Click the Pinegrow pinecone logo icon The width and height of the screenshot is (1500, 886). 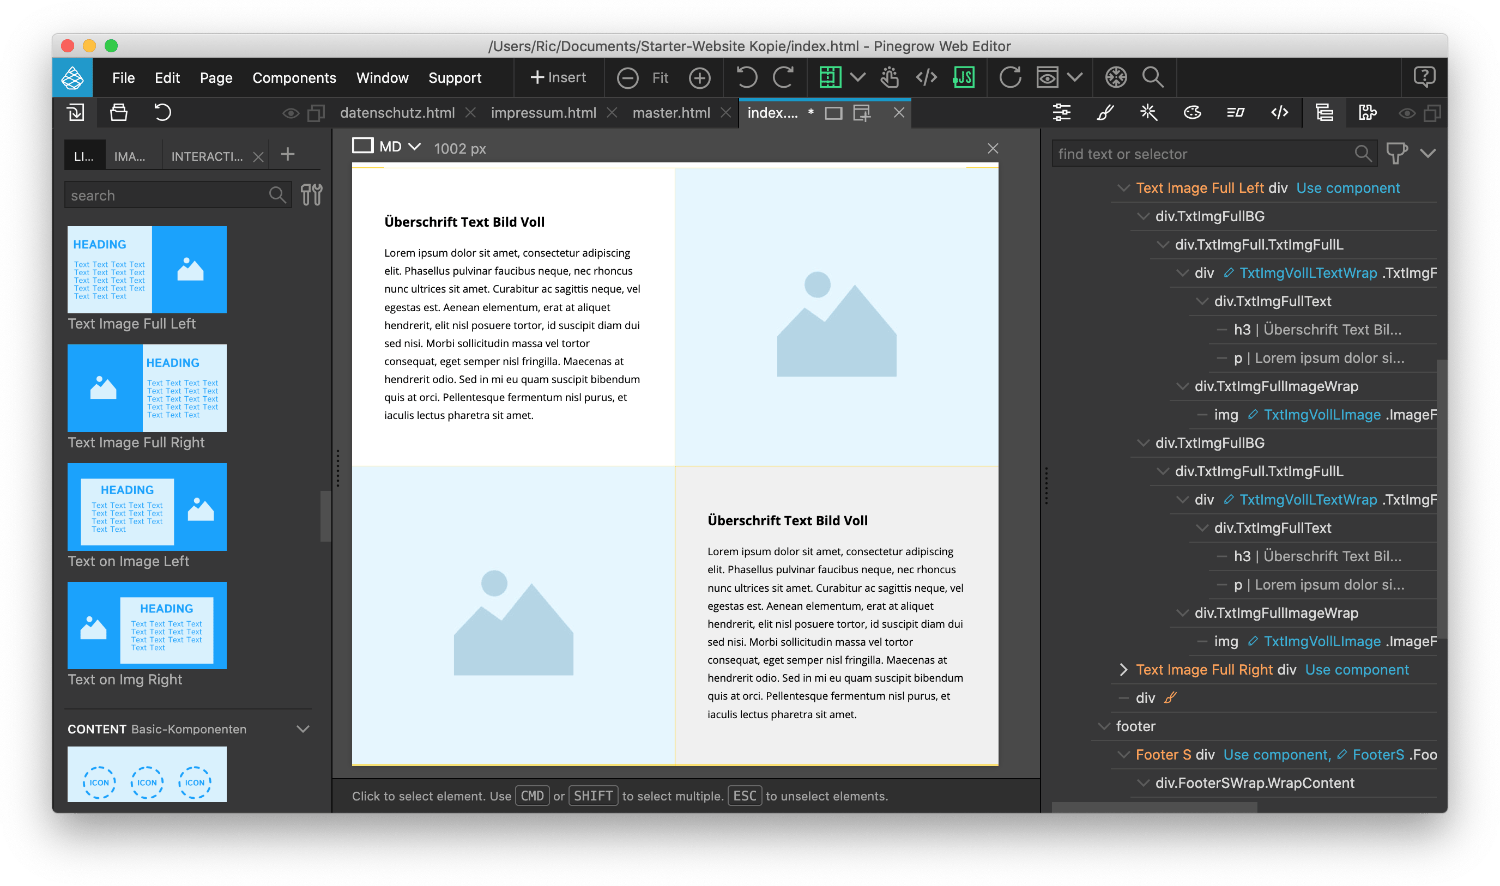pyautogui.click(x=73, y=78)
